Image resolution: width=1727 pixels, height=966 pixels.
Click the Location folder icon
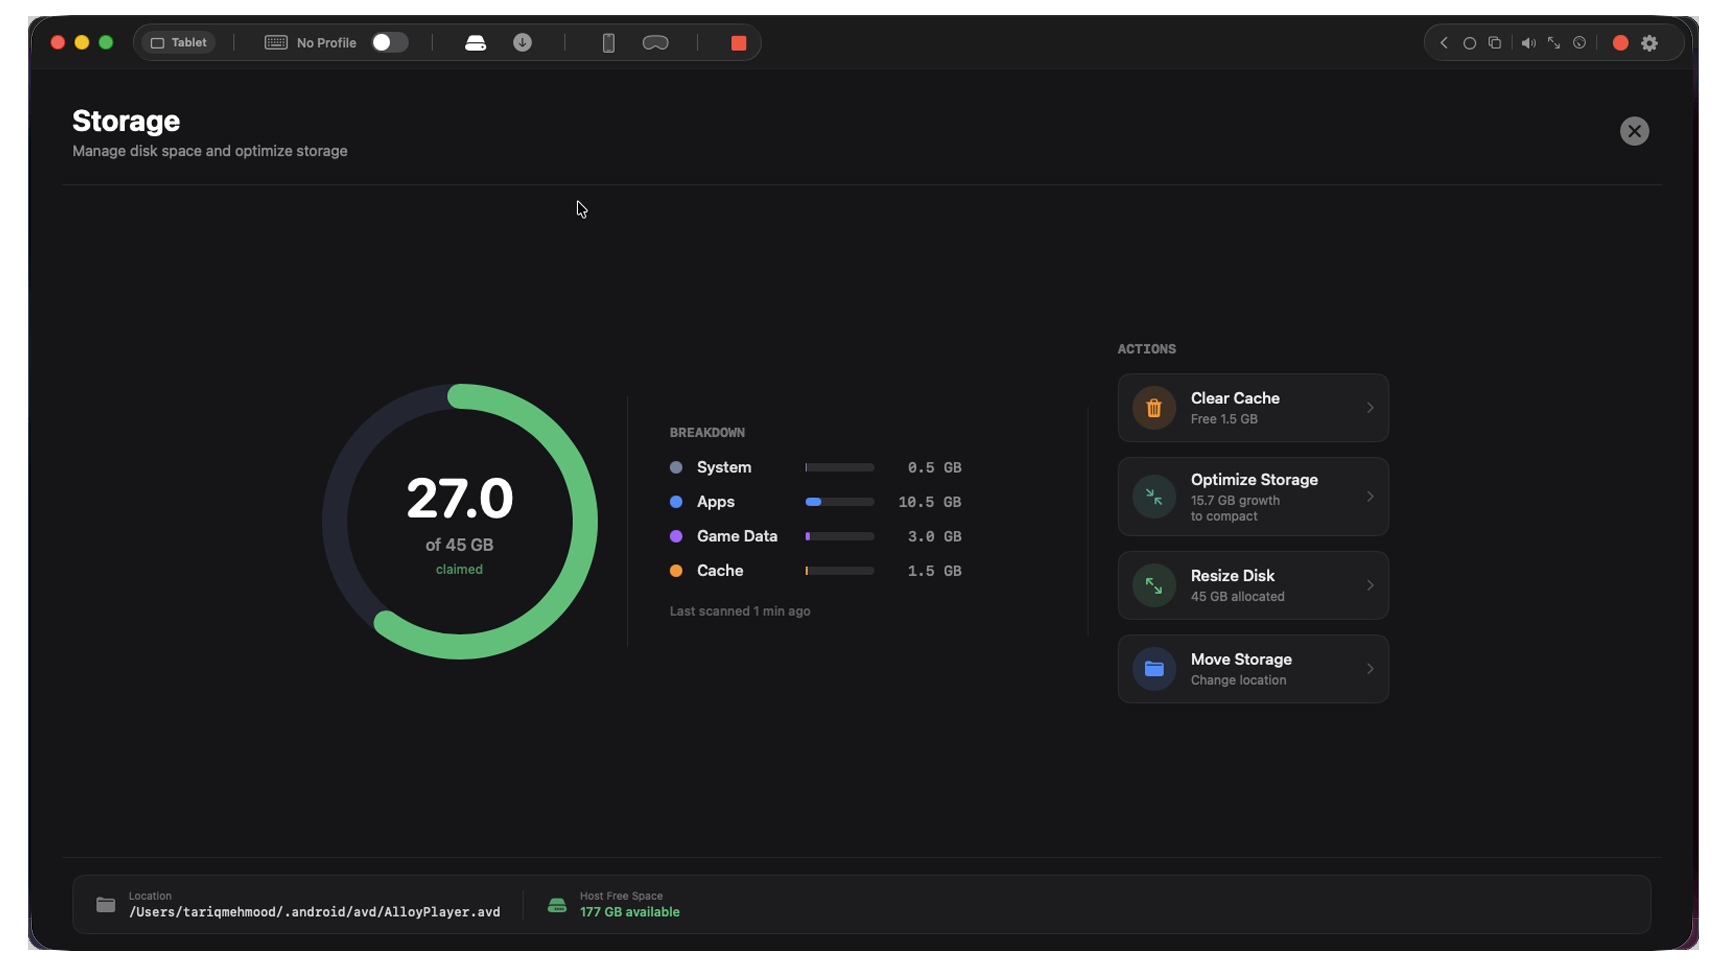coord(106,905)
